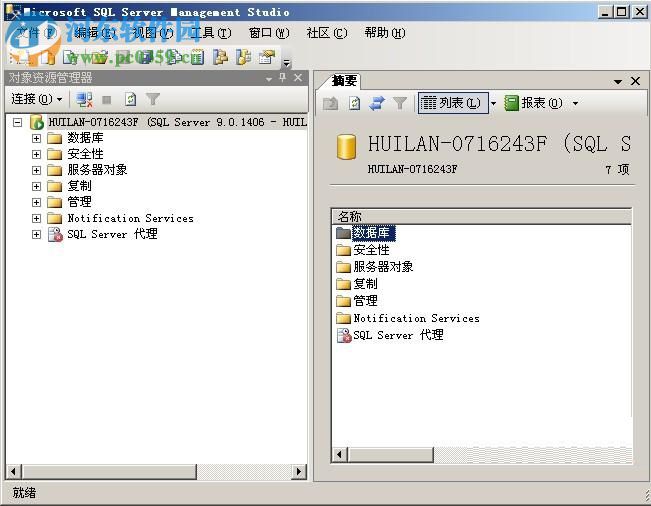Select the HUILAN-0716243F server node label
This screenshot has height=506, width=651.
tap(178, 122)
